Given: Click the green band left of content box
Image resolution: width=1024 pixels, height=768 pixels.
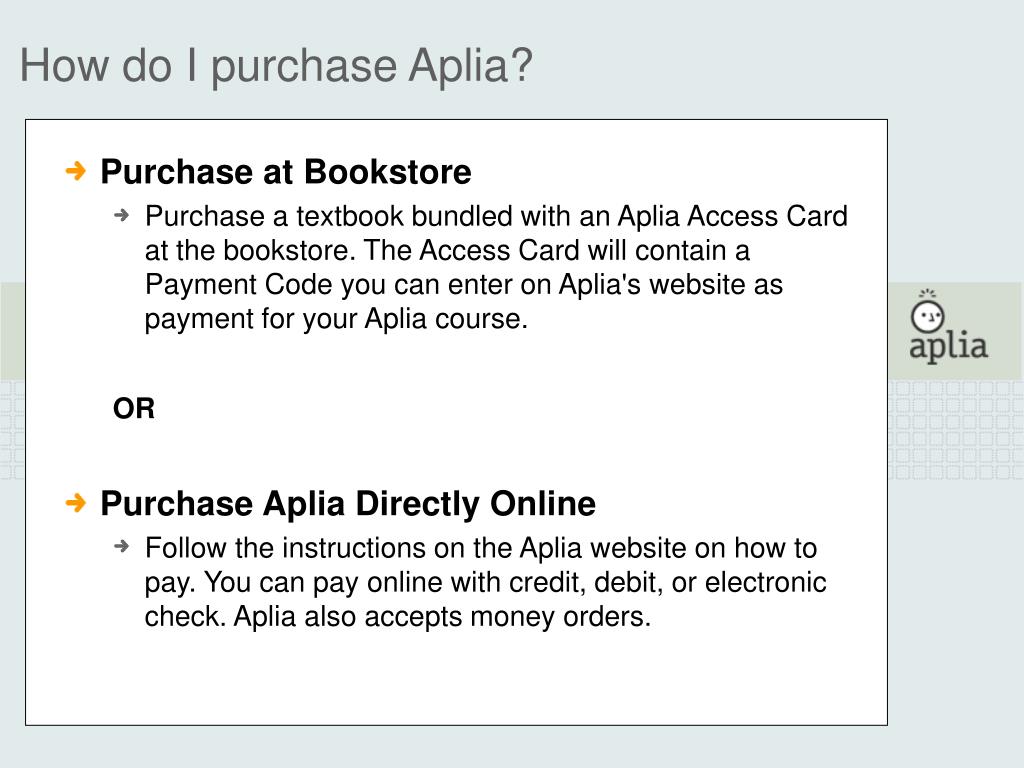Looking at the screenshot, I should pyautogui.click(x=12, y=331).
